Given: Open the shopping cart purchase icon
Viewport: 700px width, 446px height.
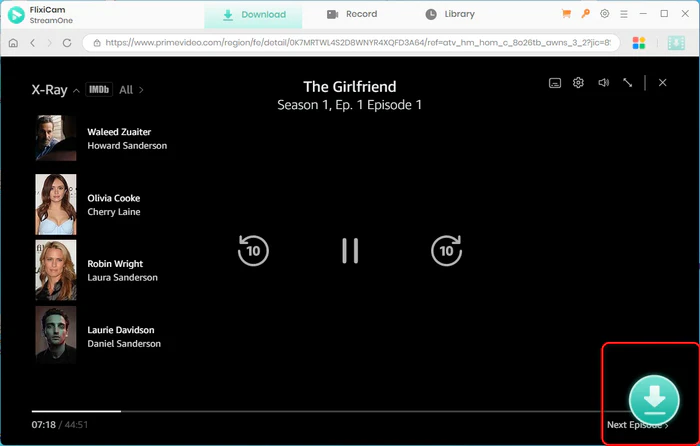Looking at the screenshot, I should (567, 14).
